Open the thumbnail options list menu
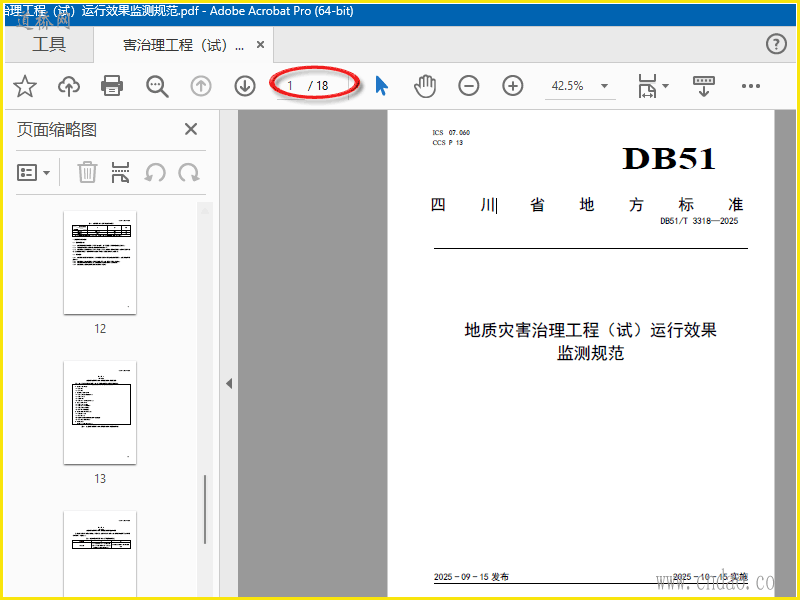 pos(33,172)
